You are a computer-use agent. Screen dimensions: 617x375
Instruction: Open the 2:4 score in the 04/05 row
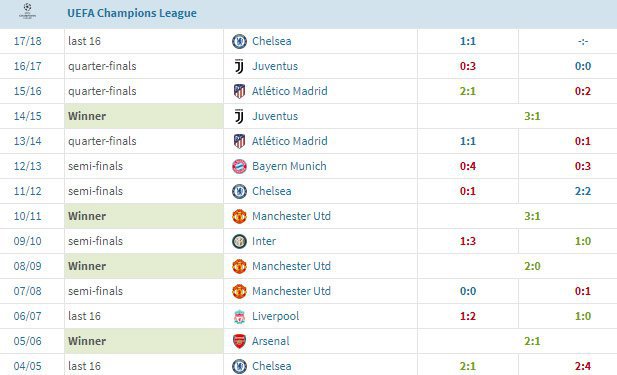[583, 366]
